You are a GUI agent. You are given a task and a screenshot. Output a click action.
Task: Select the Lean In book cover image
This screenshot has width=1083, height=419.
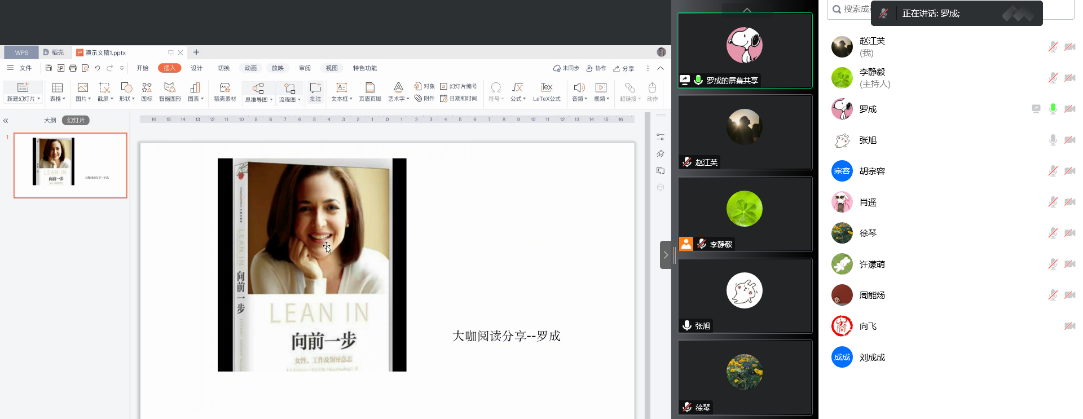tap(312, 265)
